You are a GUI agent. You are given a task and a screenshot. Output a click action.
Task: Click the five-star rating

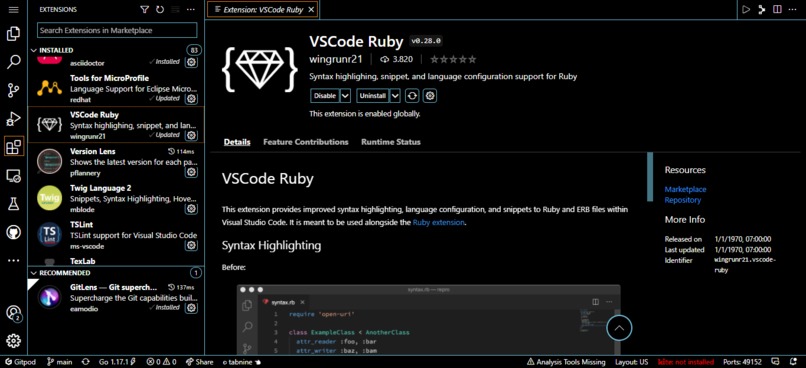pyautogui.click(x=453, y=59)
